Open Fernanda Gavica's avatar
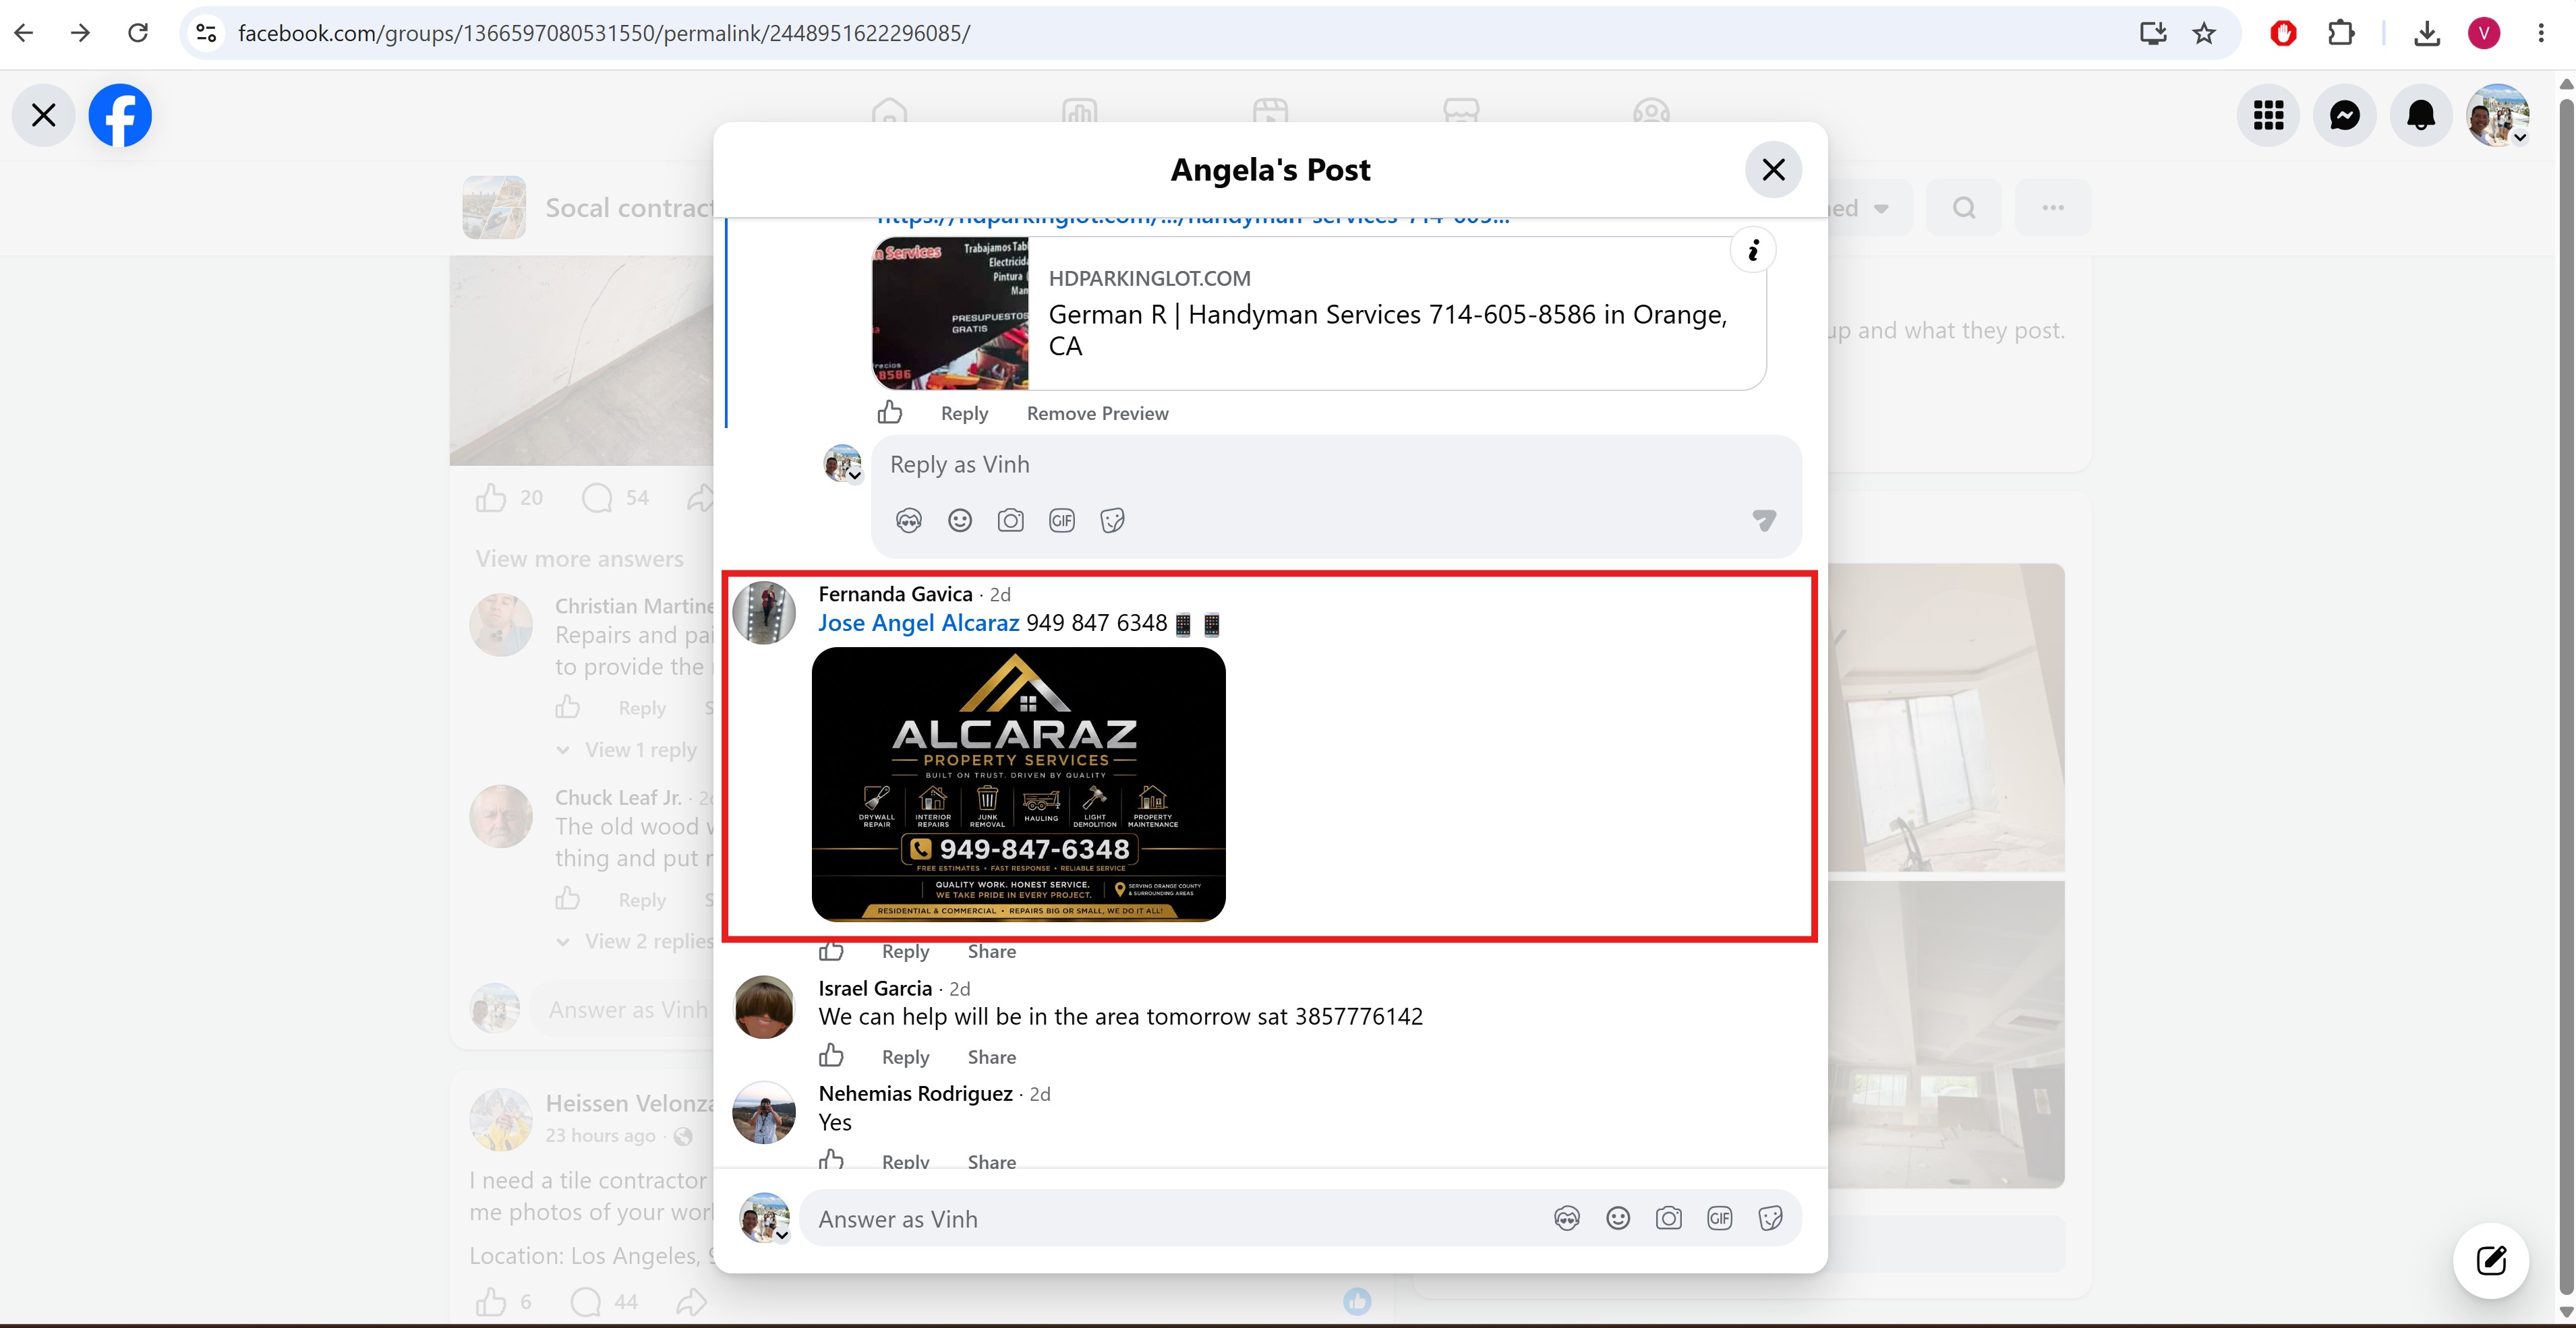 click(764, 613)
